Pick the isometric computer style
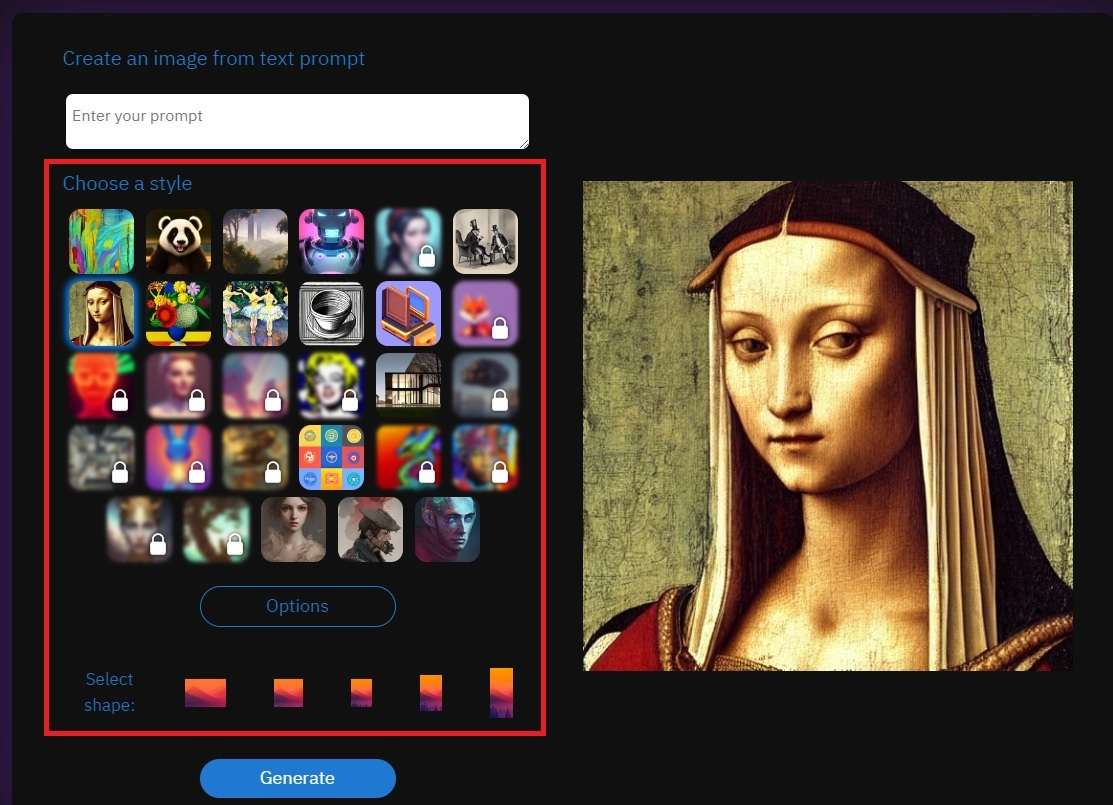1113x805 pixels. [408, 314]
